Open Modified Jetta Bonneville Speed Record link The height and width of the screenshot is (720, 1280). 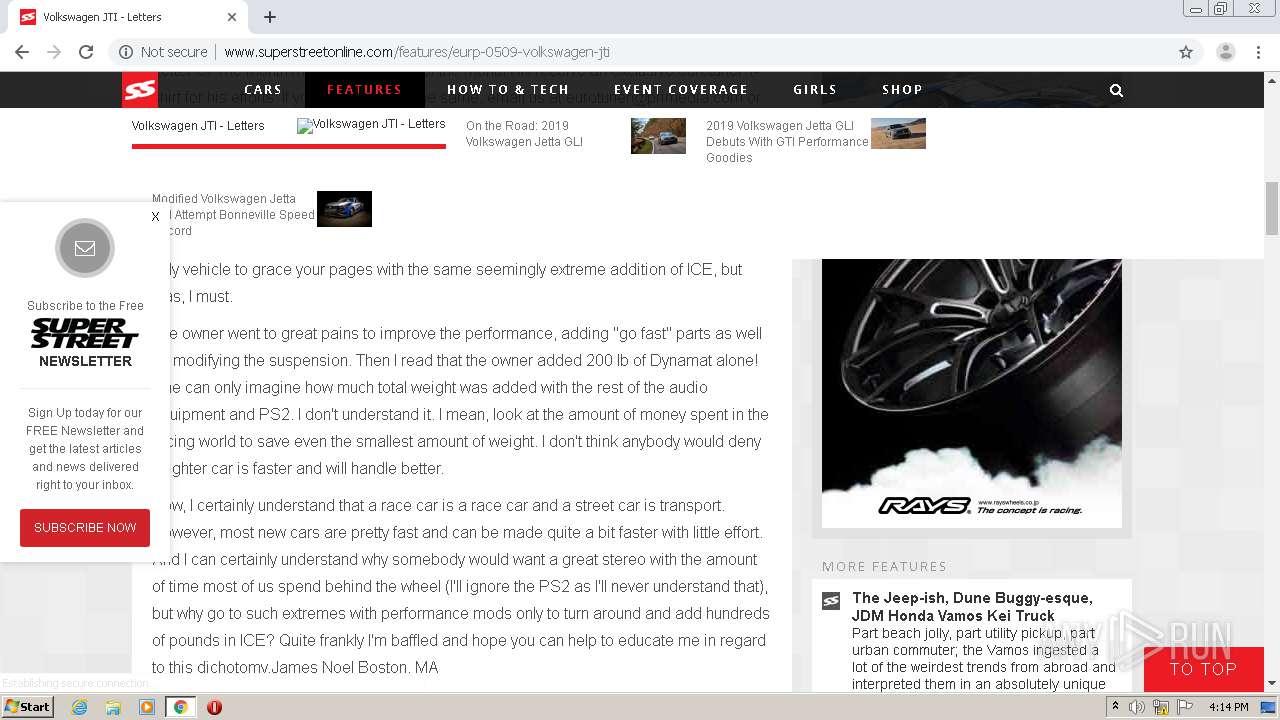233,215
